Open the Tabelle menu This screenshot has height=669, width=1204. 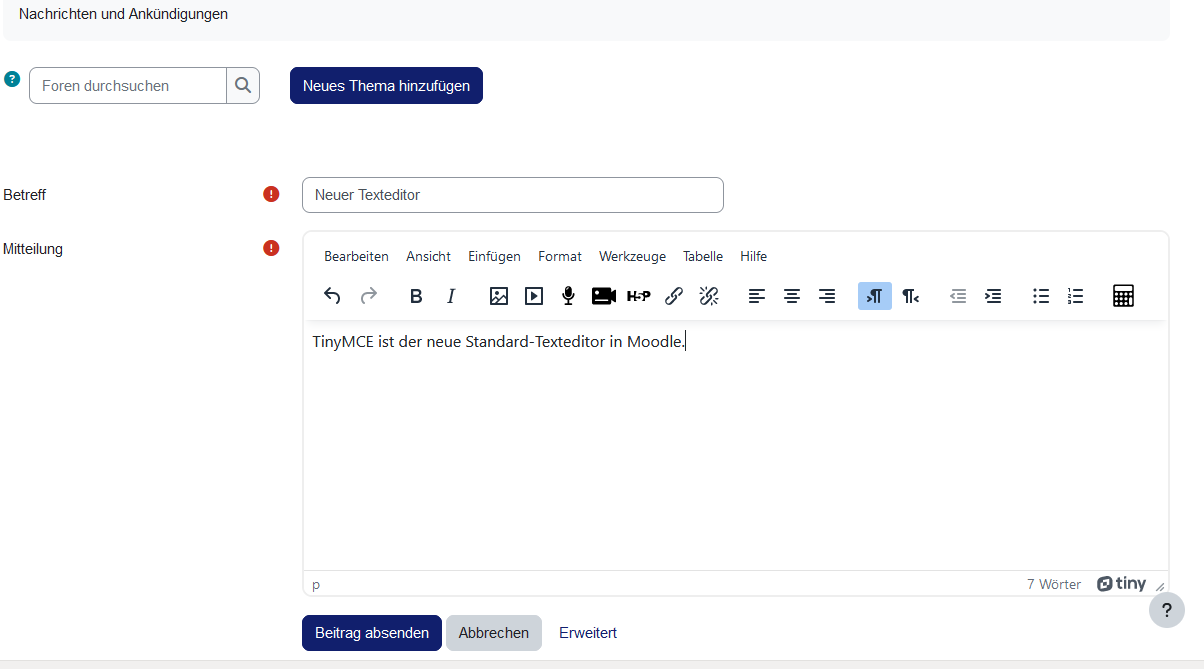[702, 257]
